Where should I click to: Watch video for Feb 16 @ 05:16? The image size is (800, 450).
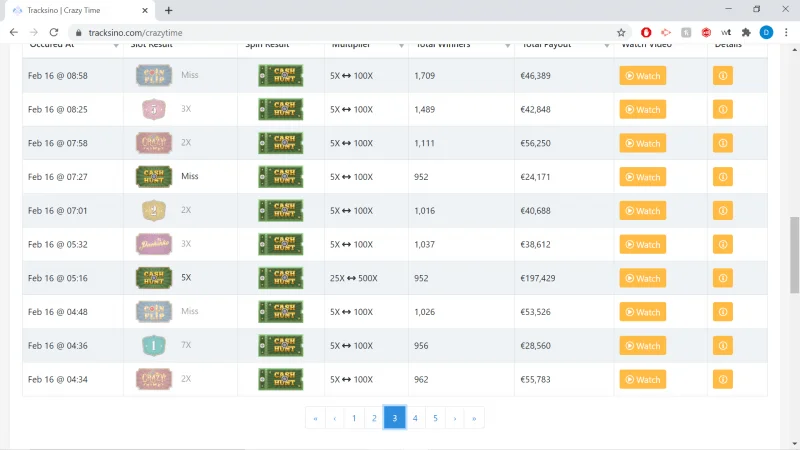[642, 278]
